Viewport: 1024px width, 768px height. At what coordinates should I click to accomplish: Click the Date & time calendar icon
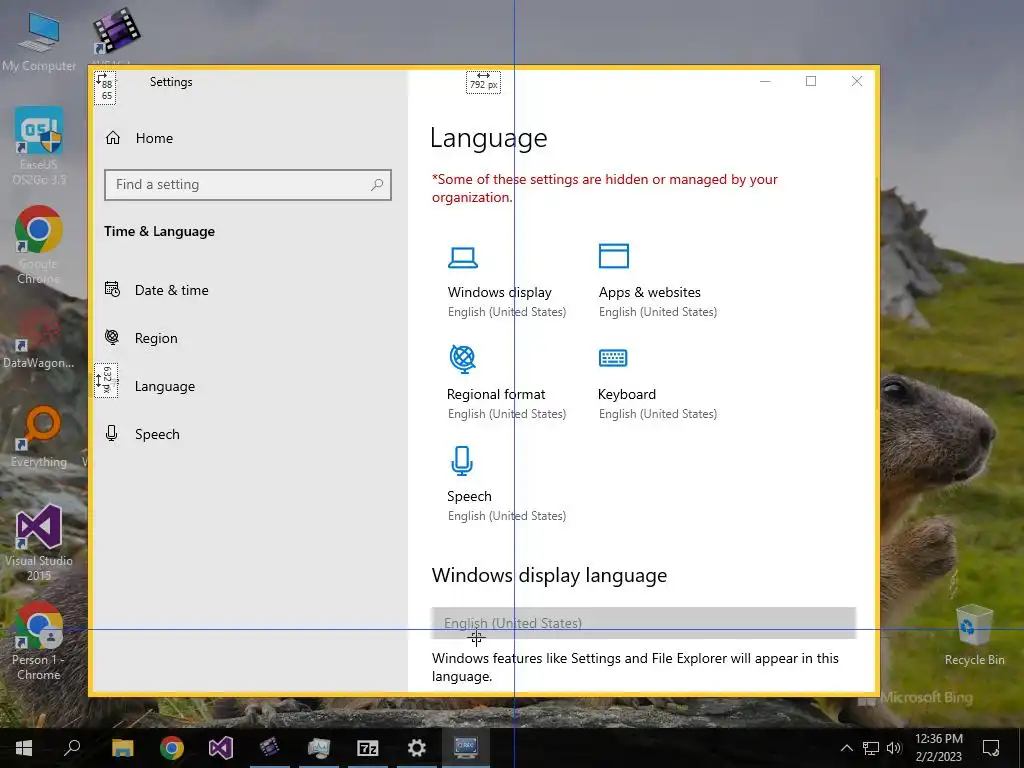112,289
